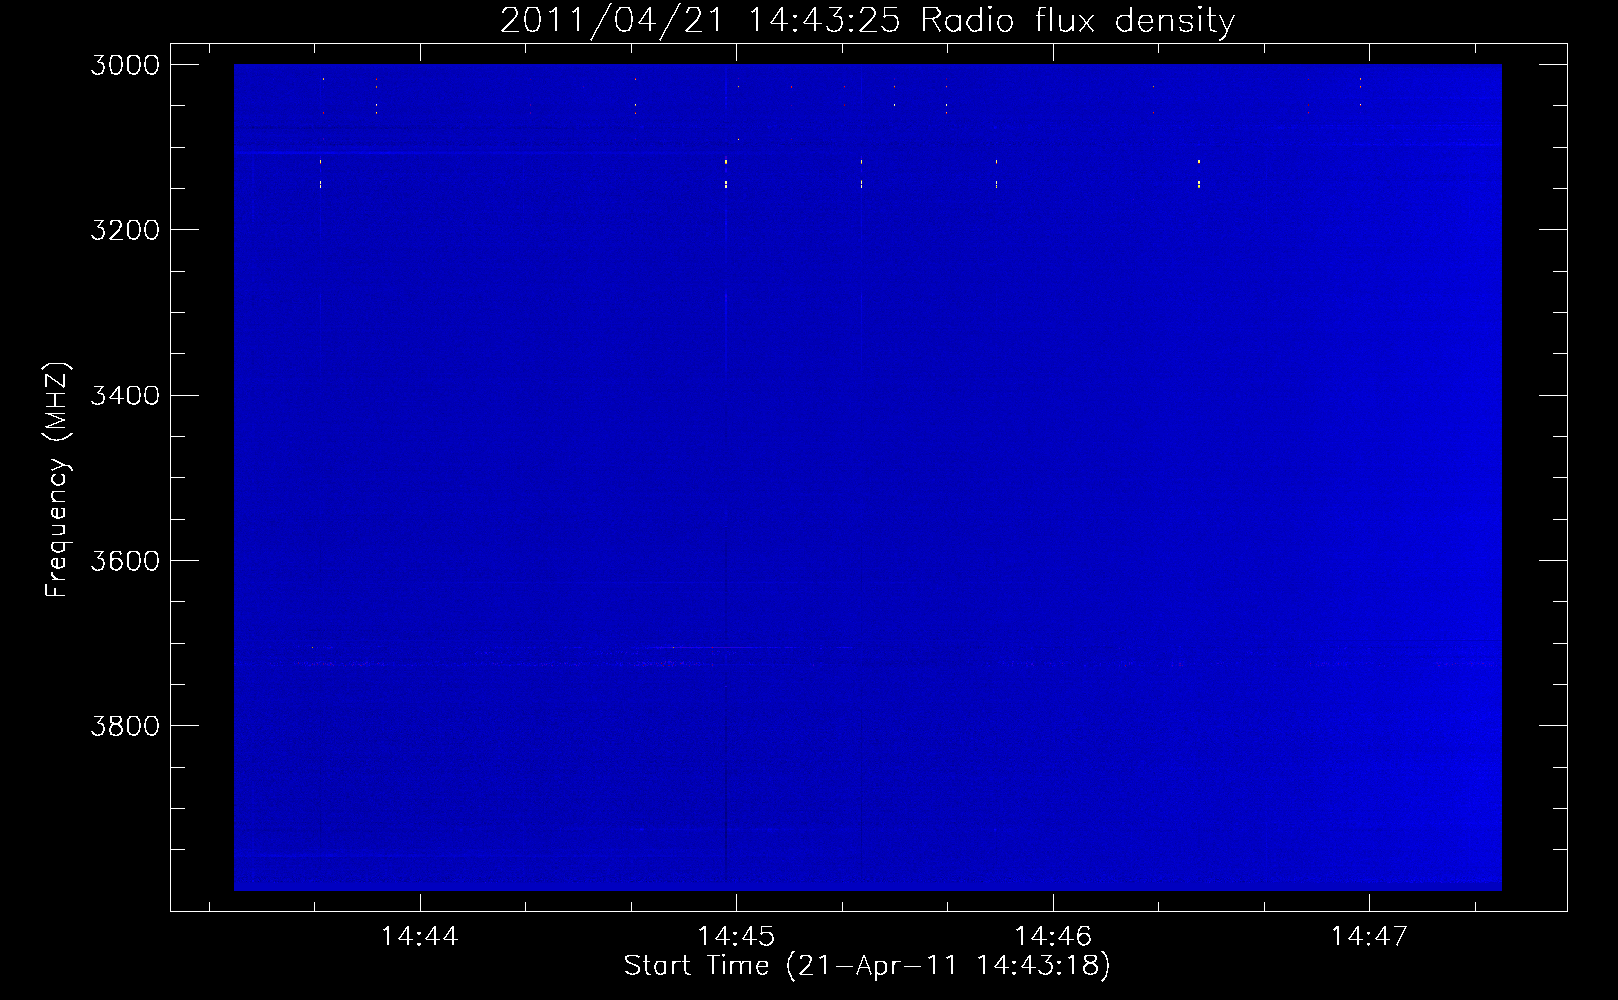Screen dimensions: 1618x1000
Task: Click the plot title "Radio flux density"
Action: pyautogui.click(x=1078, y=21)
